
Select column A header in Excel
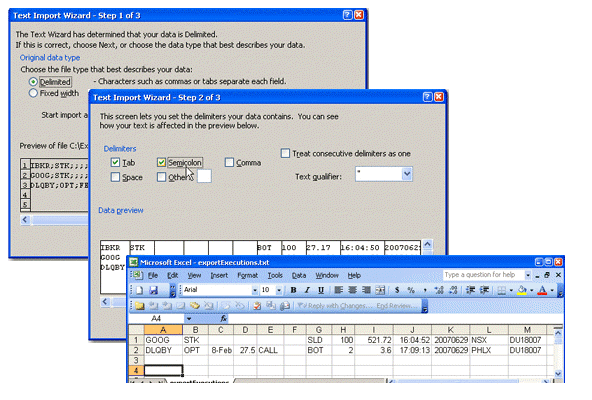[x=163, y=330]
